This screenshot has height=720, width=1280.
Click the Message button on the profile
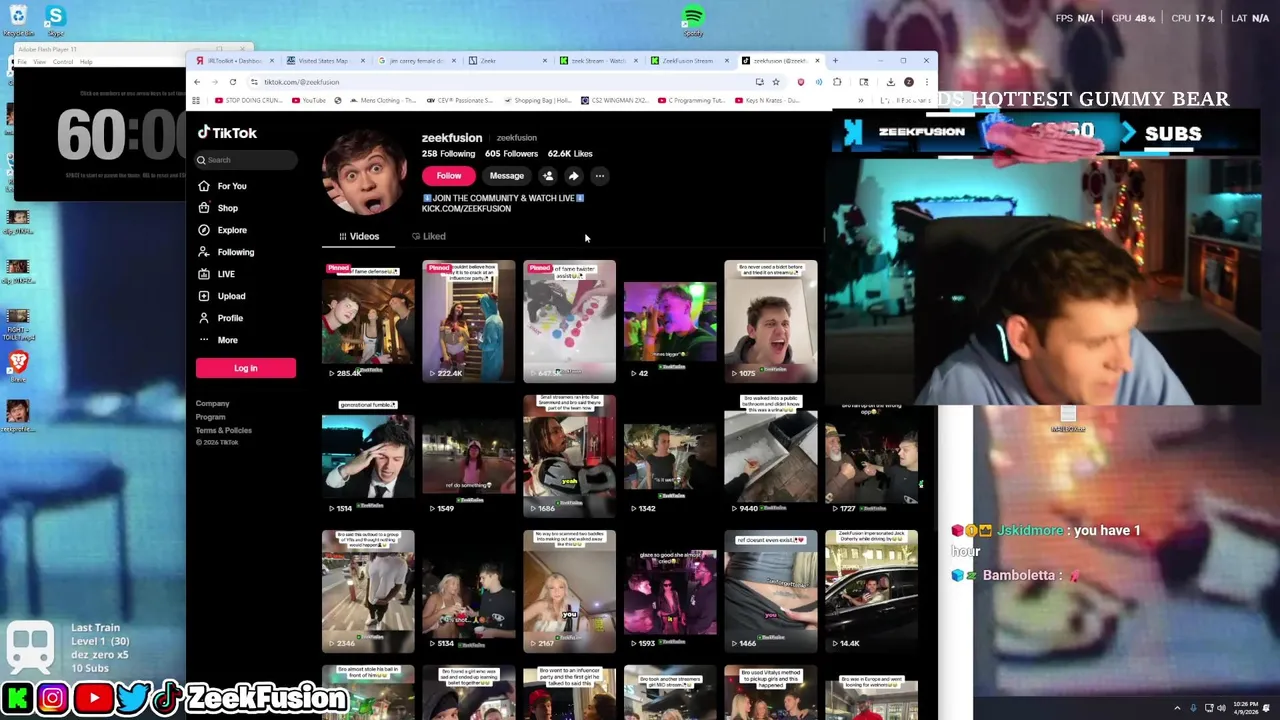(x=507, y=176)
